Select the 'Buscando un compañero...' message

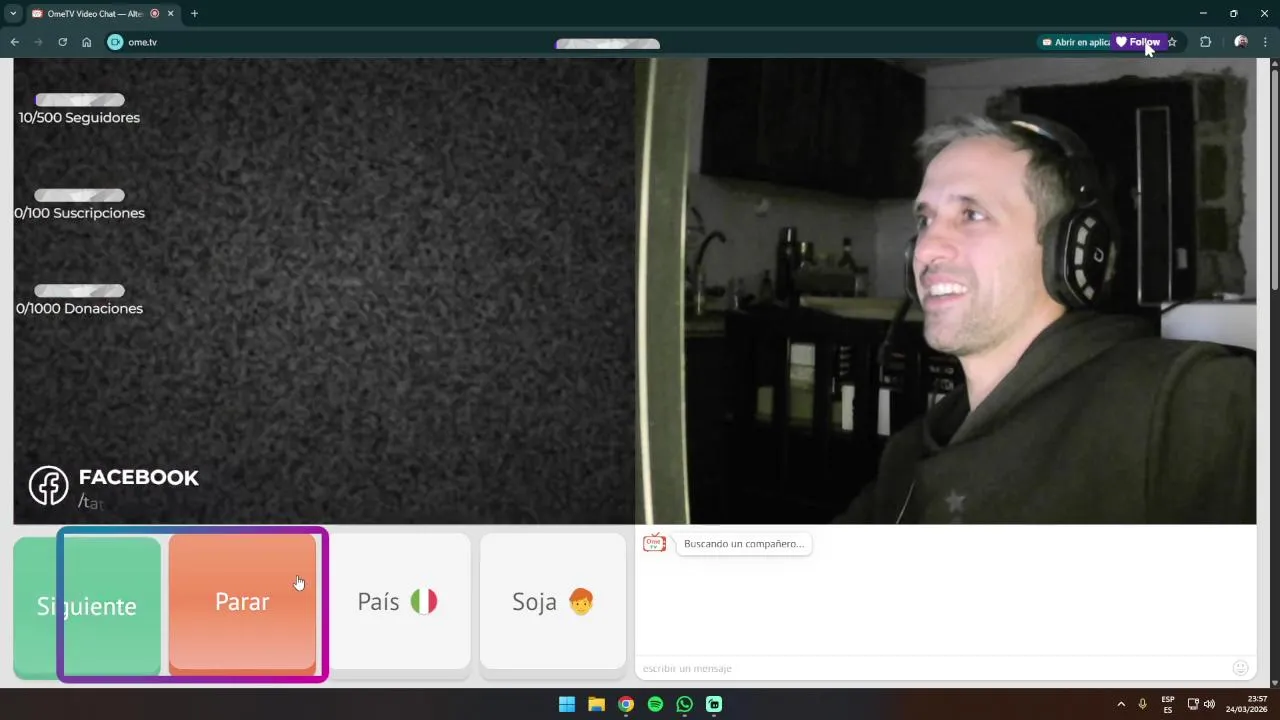(744, 544)
